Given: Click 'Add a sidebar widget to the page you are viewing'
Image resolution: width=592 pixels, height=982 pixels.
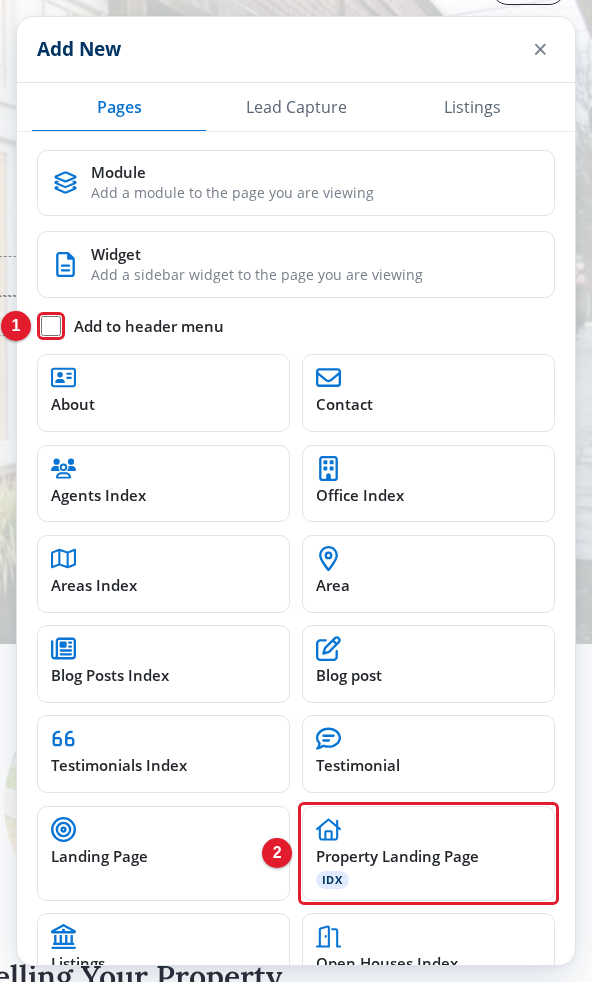Looking at the screenshot, I should (x=256, y=275).
